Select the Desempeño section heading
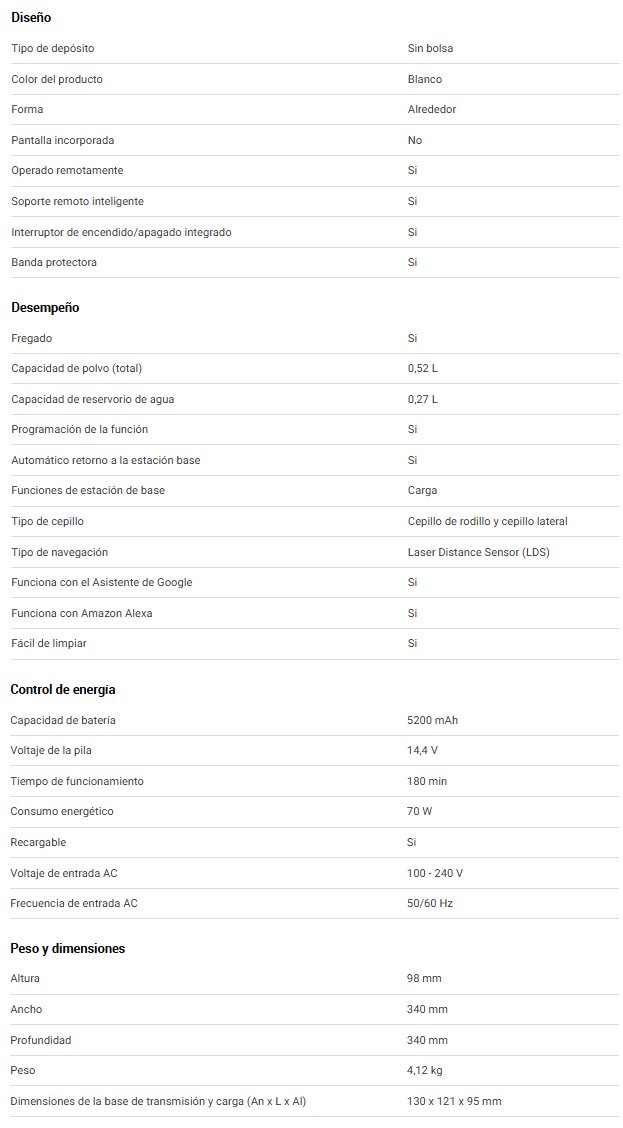Screen dimensions: 623x1128 coord(45,307)
